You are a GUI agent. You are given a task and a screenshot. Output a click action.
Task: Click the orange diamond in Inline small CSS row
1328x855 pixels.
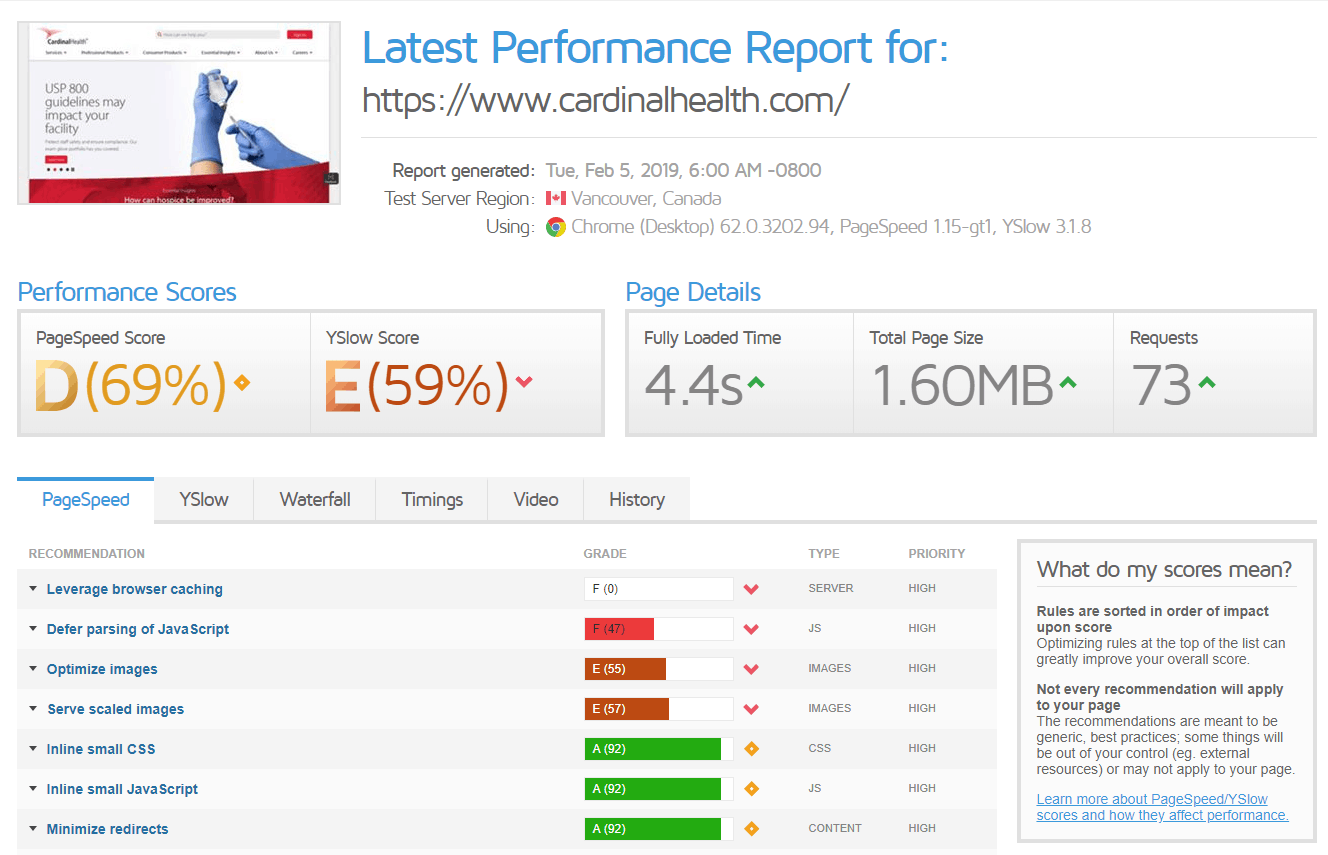pyautogui.click(x=751, y=748)
